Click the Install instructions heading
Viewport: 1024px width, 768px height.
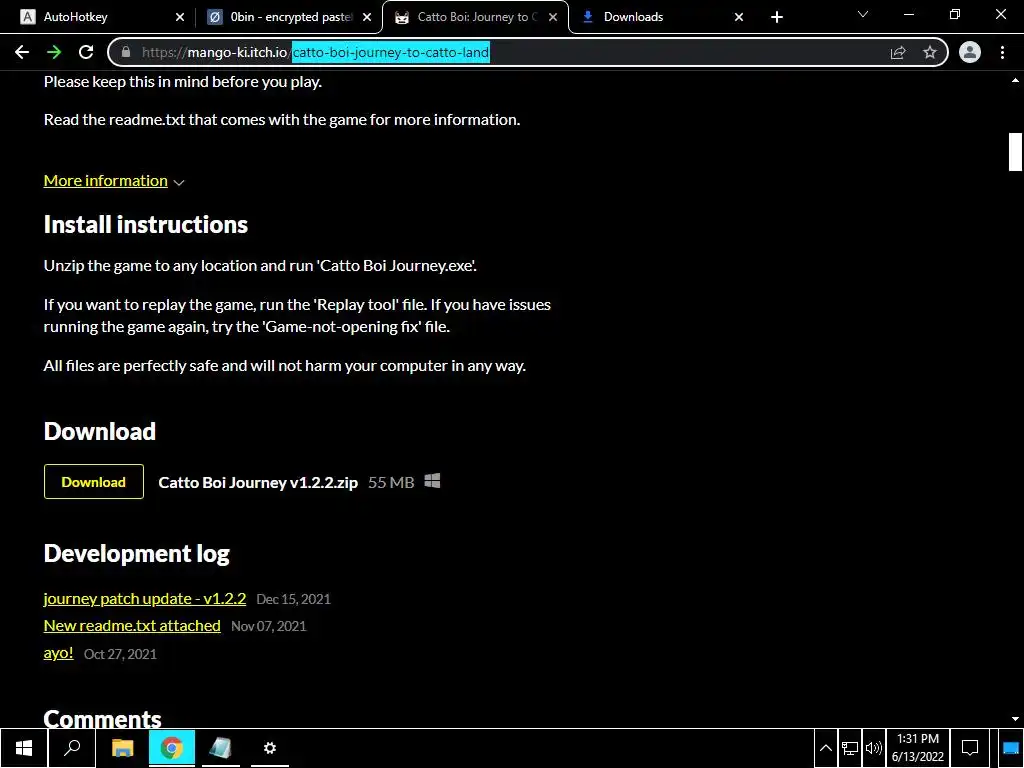146,225
